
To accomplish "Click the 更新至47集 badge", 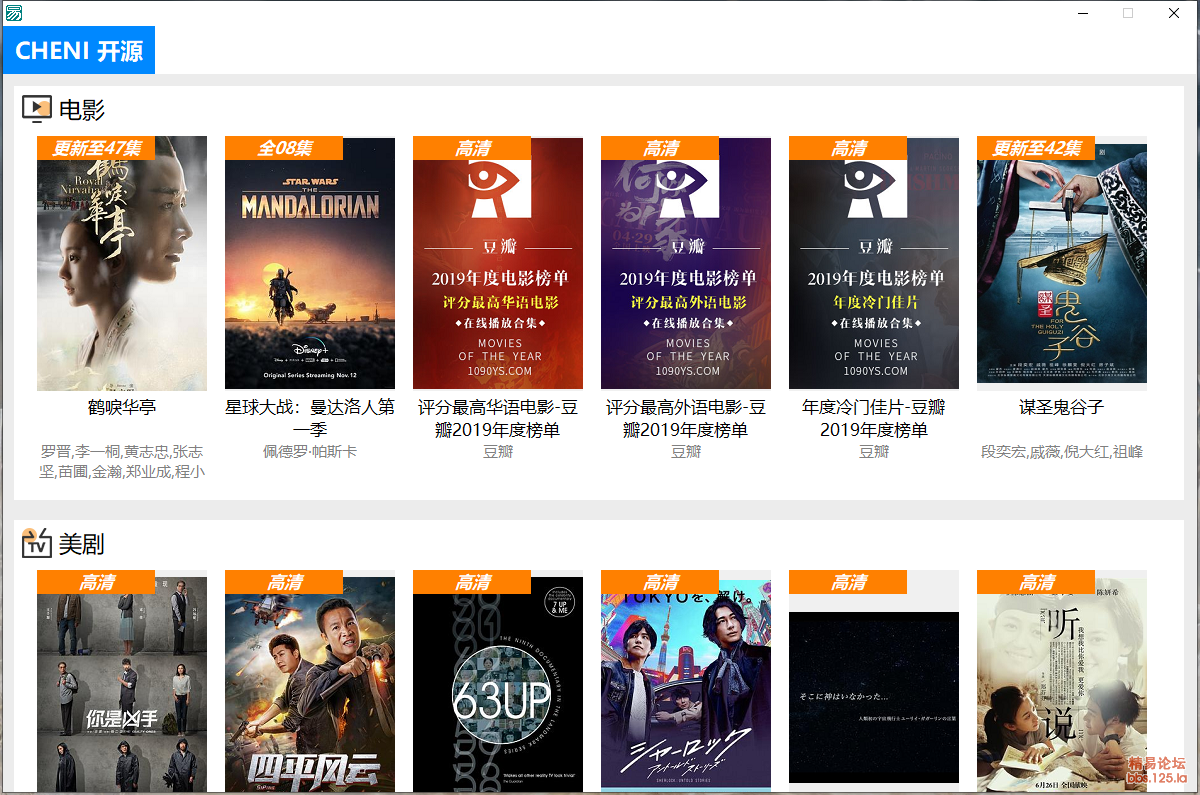I will pos(96,148).
